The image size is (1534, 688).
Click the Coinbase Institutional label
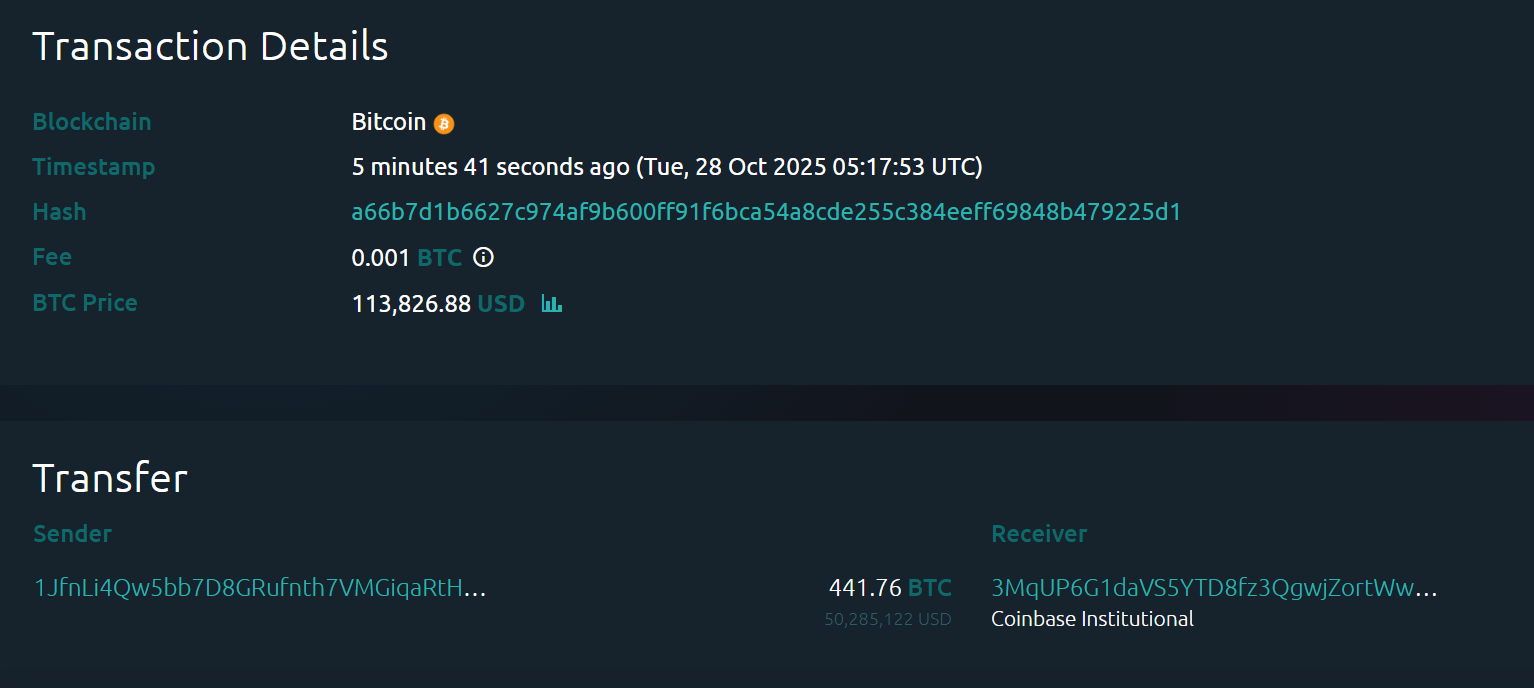[x=1091, y=618]
